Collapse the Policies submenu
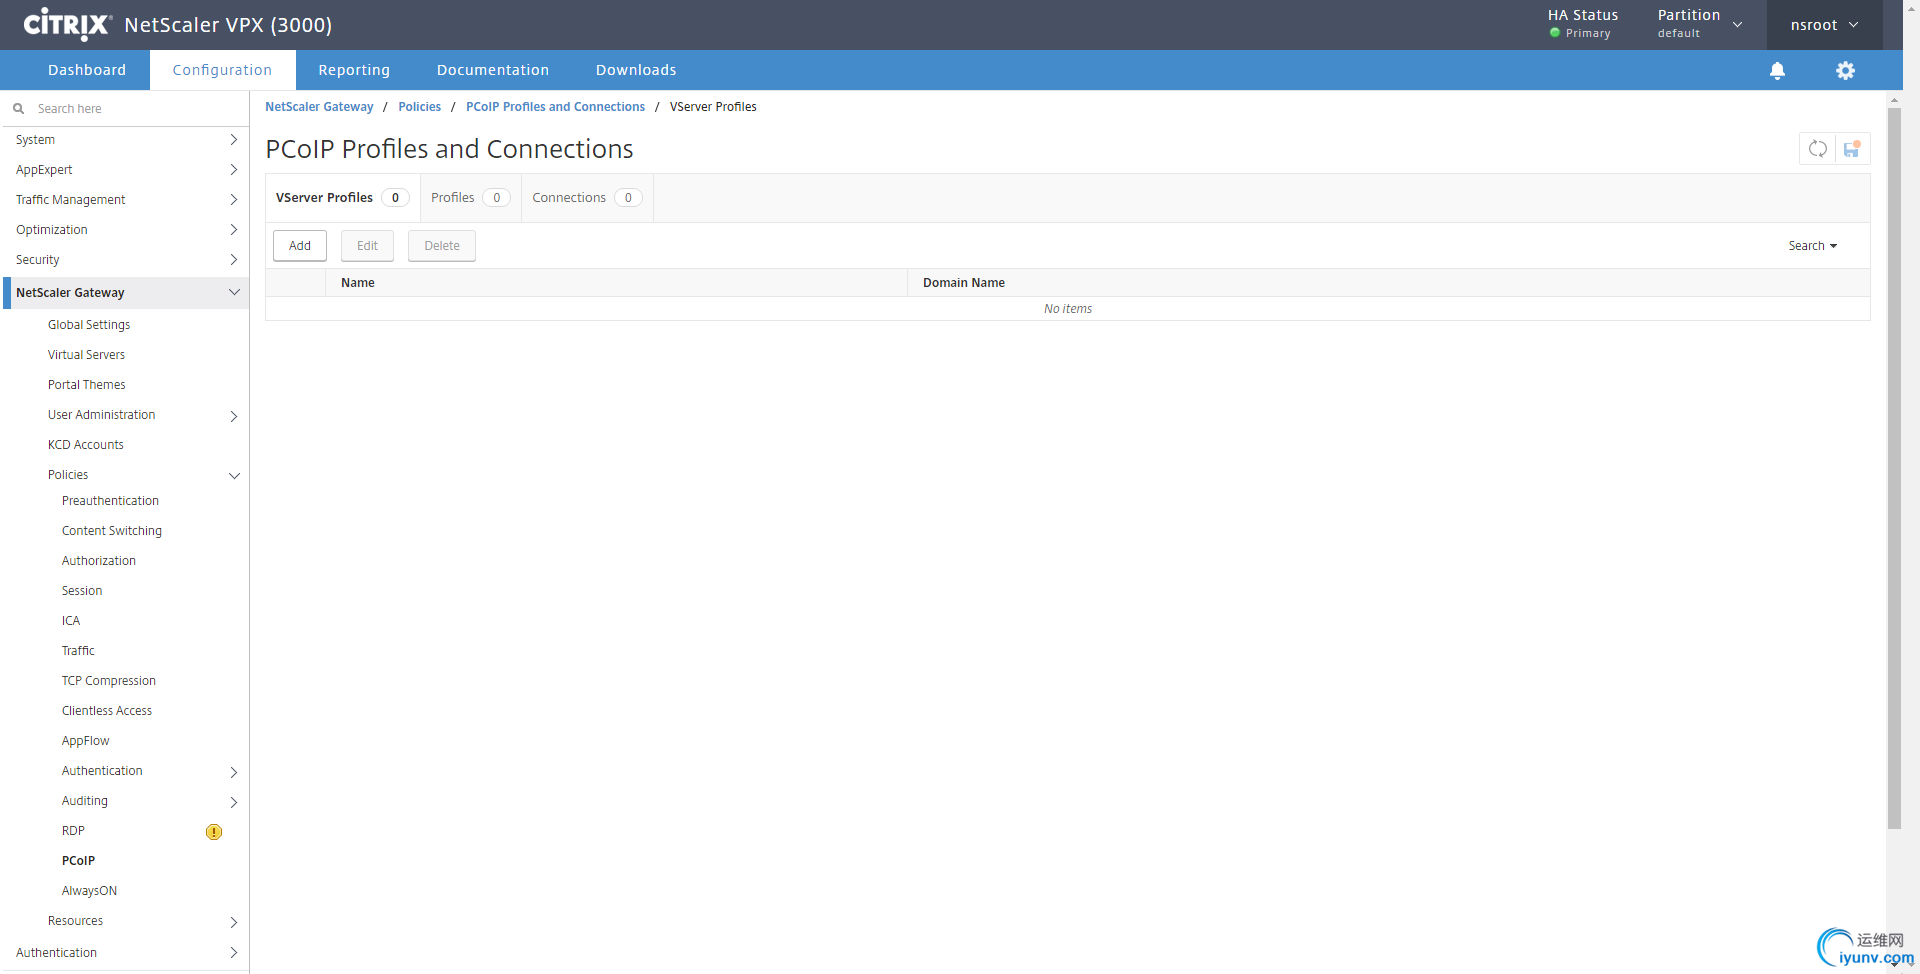Image resolution: width=1920 pixels, height=974 pixels. [x=234, y=476]
